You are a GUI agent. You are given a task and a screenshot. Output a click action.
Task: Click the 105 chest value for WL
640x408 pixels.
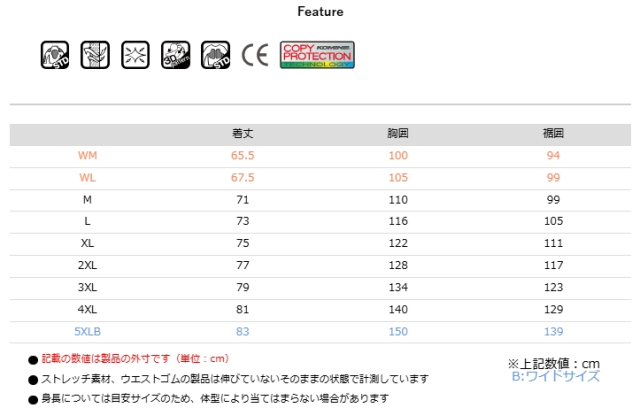tap(398, 177)
